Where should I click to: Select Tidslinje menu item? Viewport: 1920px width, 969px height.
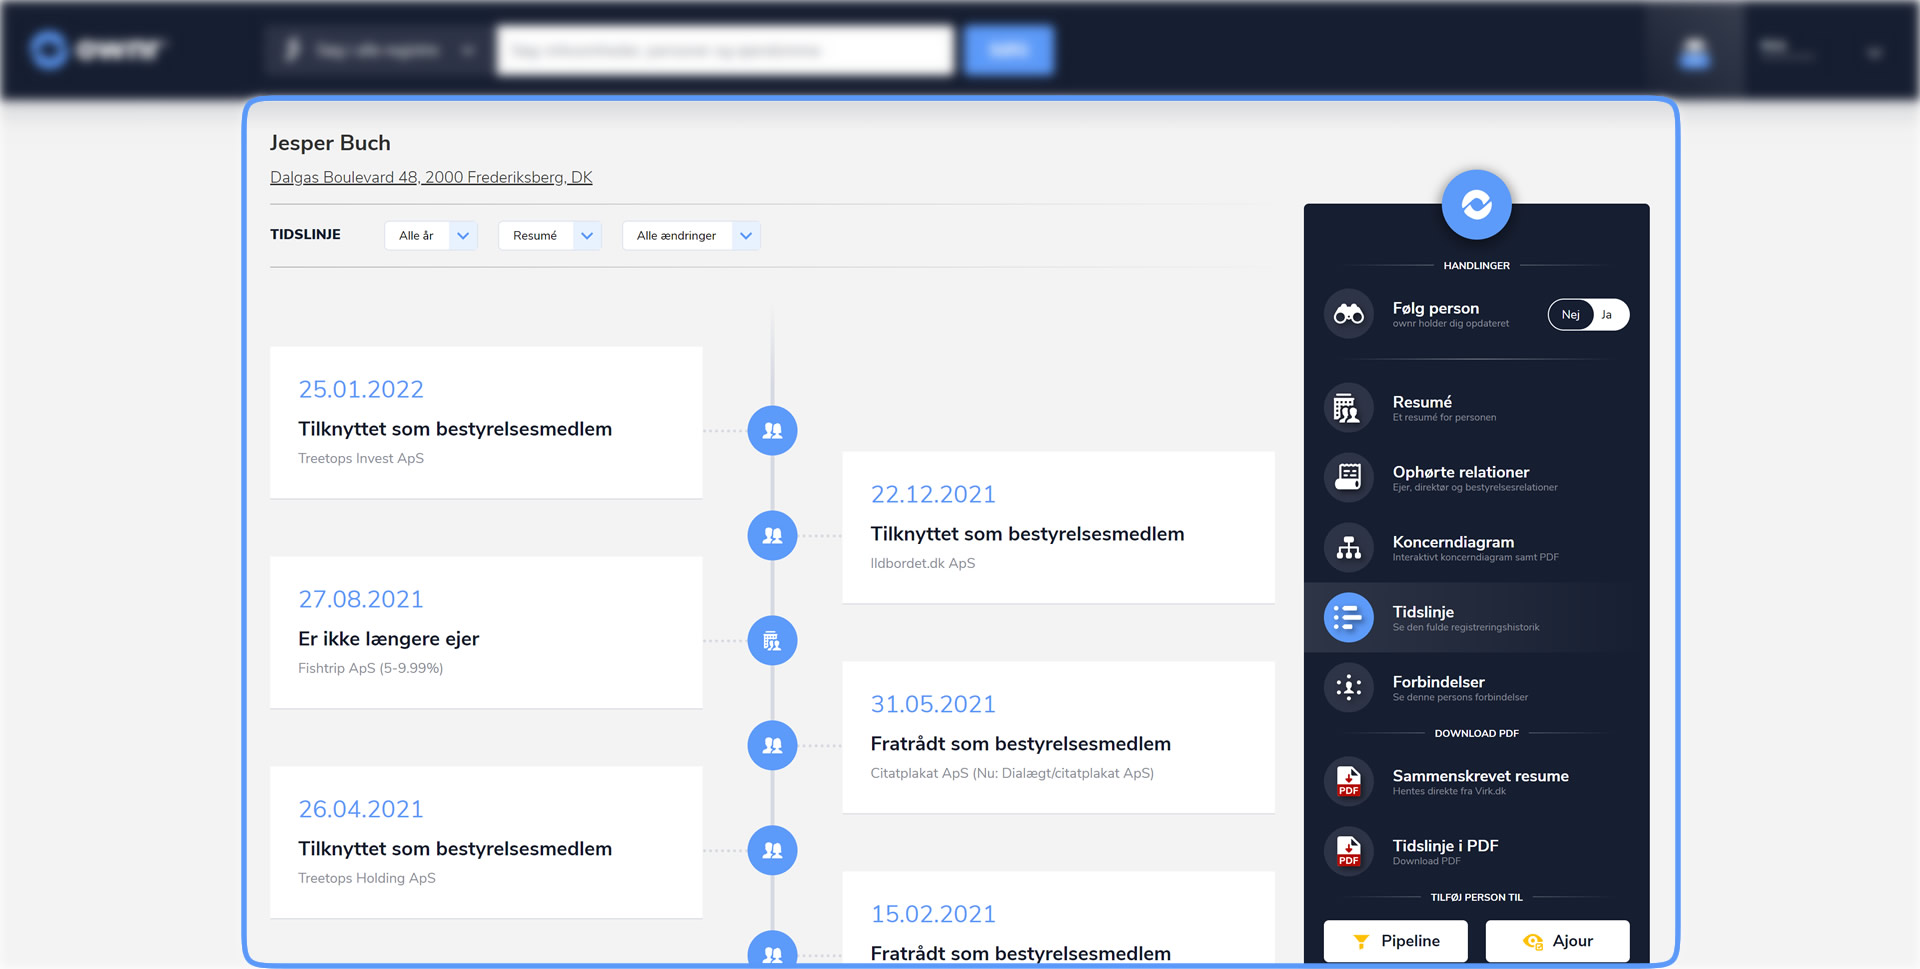(x=1476, y=618)
